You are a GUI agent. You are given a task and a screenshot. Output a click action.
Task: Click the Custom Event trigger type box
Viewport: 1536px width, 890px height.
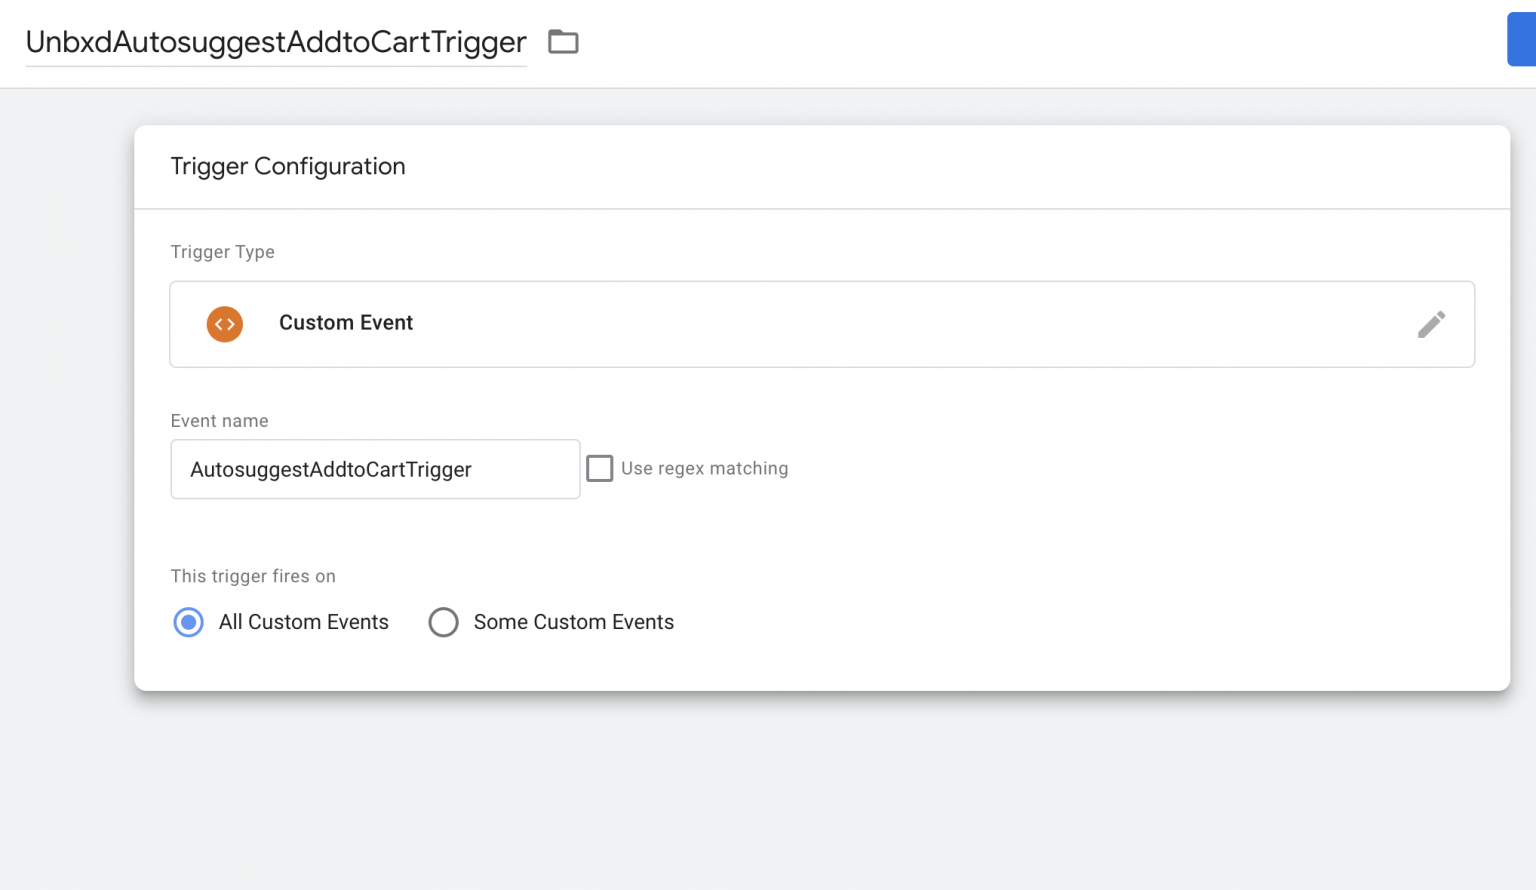click(x=822, y=324)
